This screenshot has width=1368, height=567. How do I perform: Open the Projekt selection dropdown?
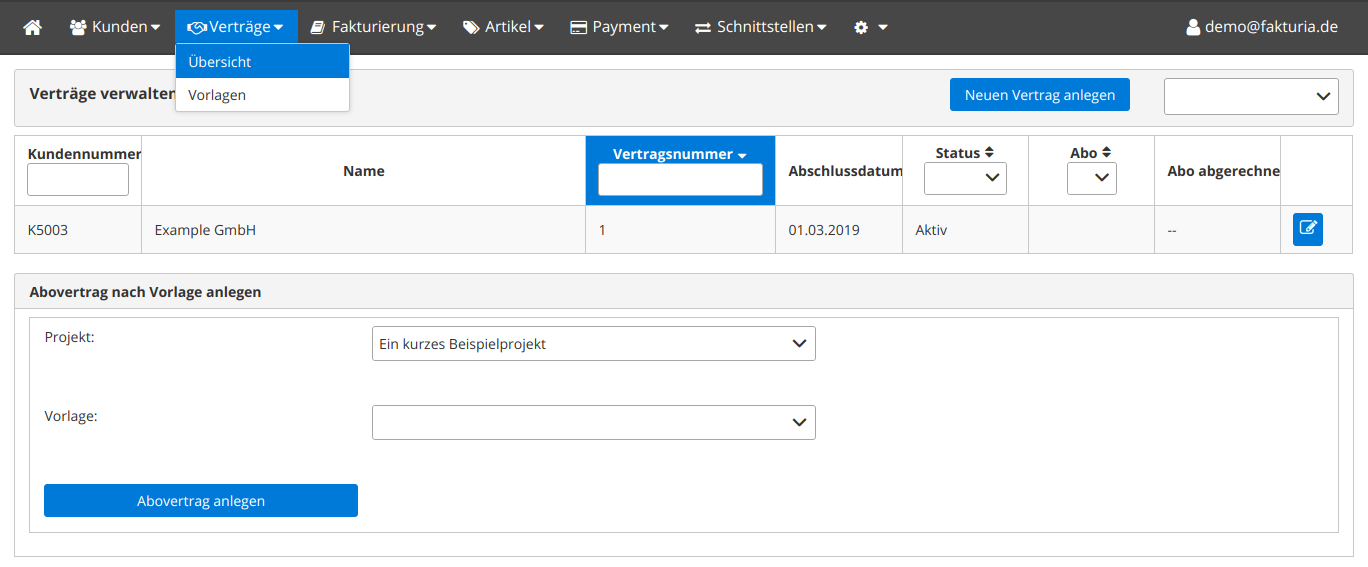tap(593, 344)
